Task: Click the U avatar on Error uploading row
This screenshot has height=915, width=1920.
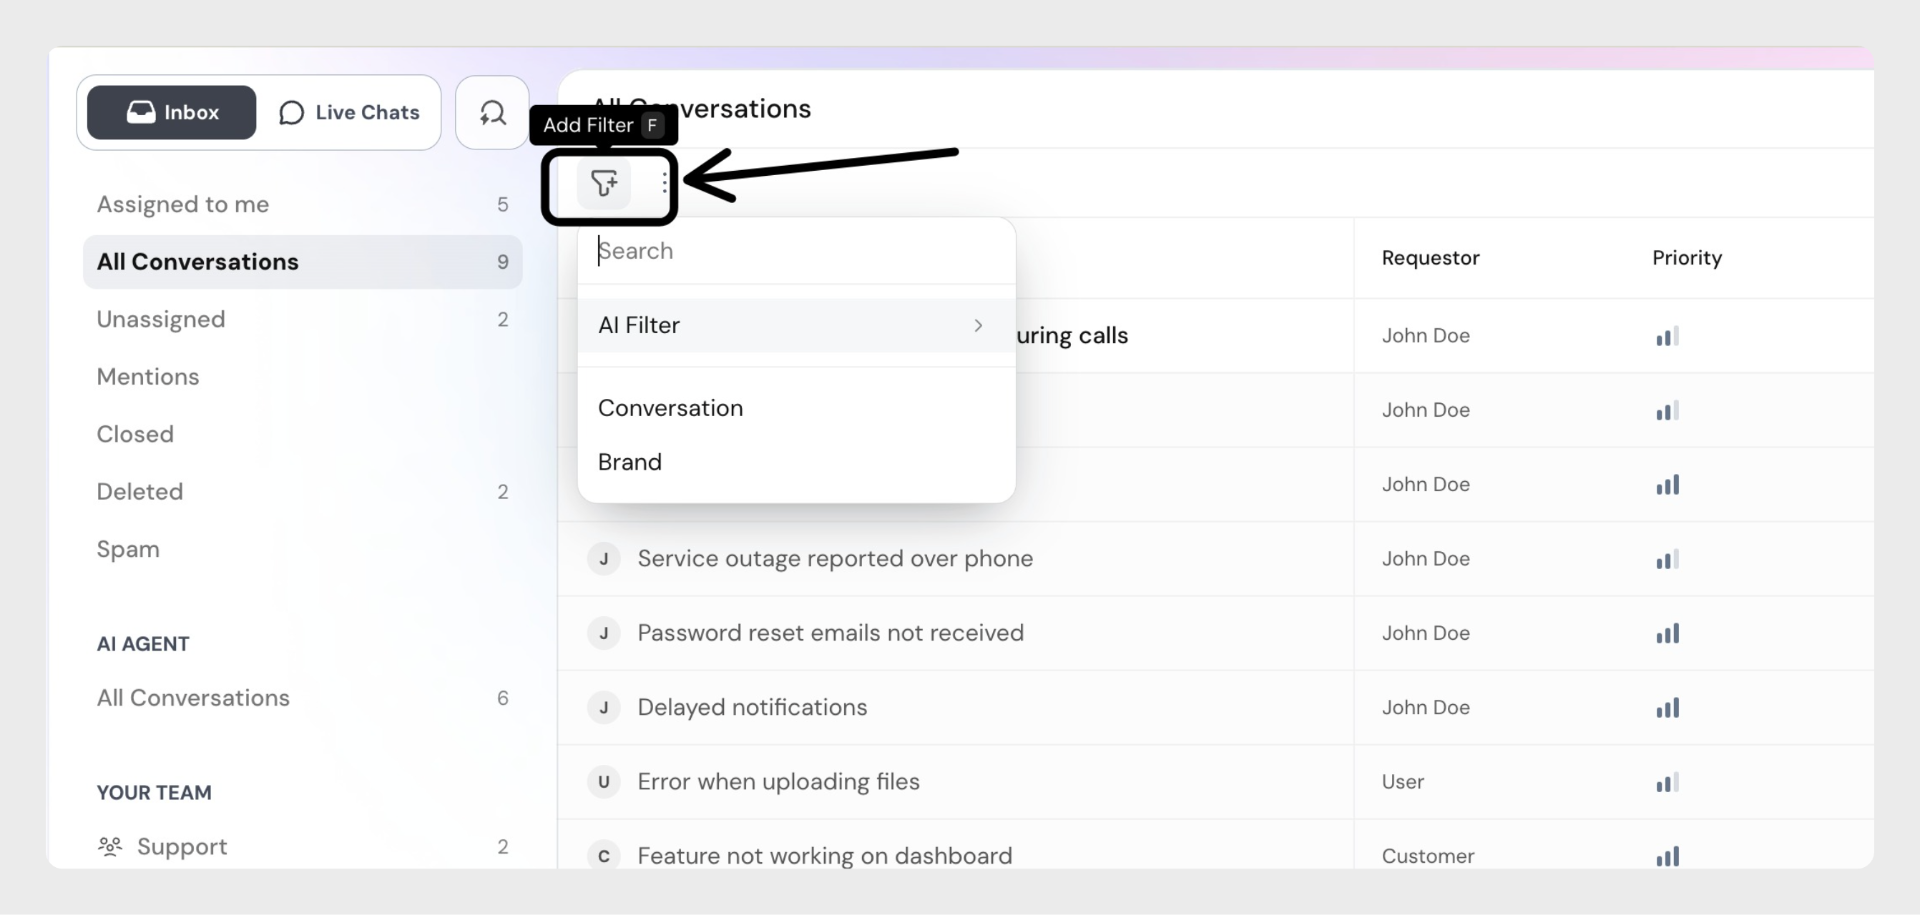Action: 603,782
